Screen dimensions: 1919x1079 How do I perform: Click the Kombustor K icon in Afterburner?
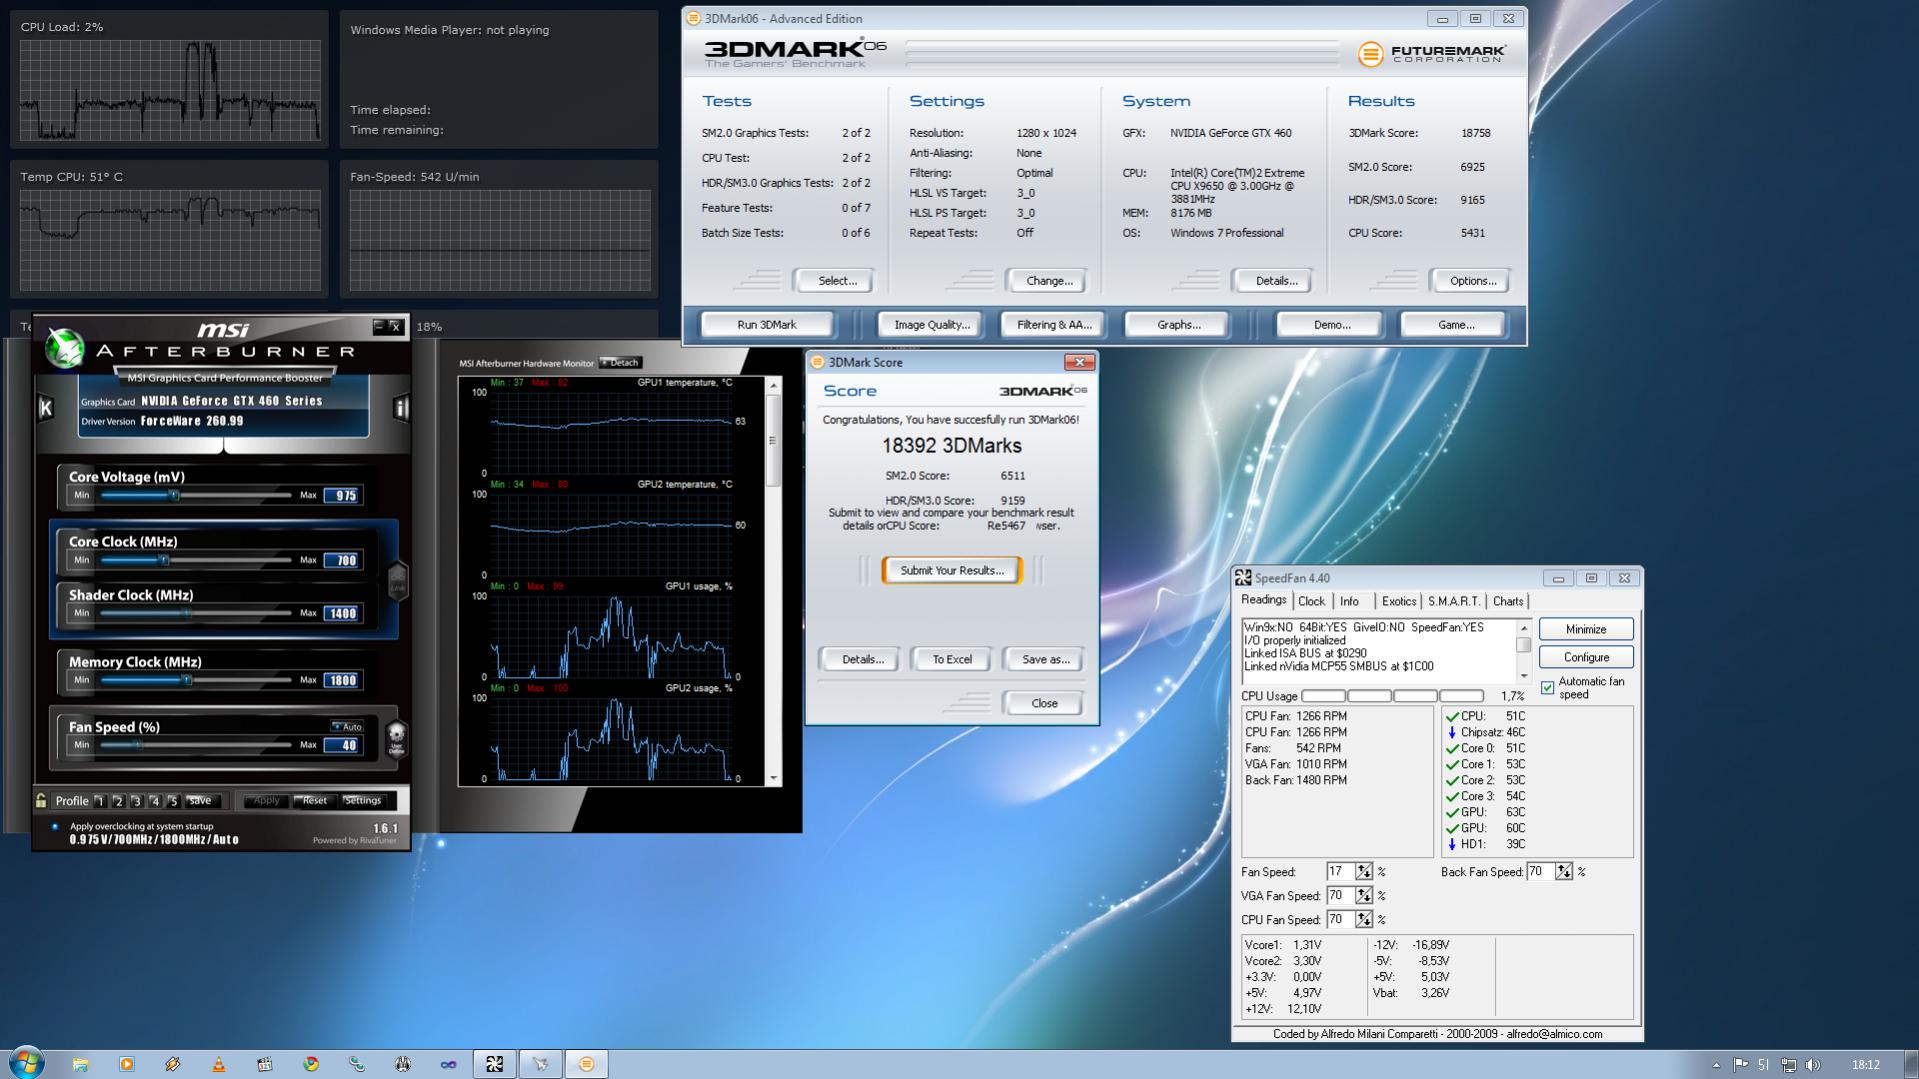(45, 408)
